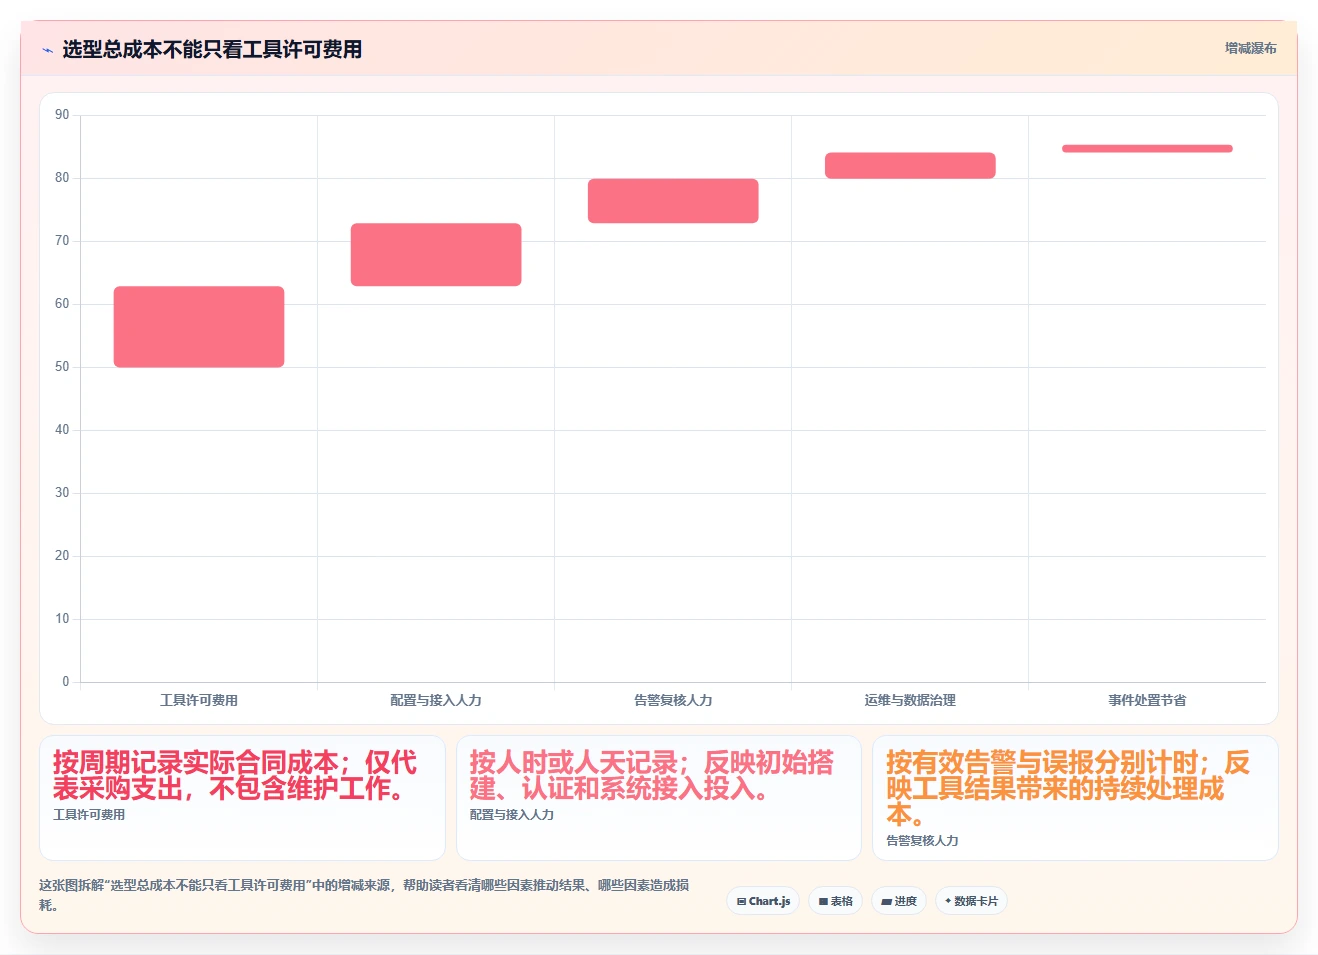The height and width of the screenshot is (955, 1318).
Task: Click the 工具许可费用 waterfall bar
Action: [199, 327]
